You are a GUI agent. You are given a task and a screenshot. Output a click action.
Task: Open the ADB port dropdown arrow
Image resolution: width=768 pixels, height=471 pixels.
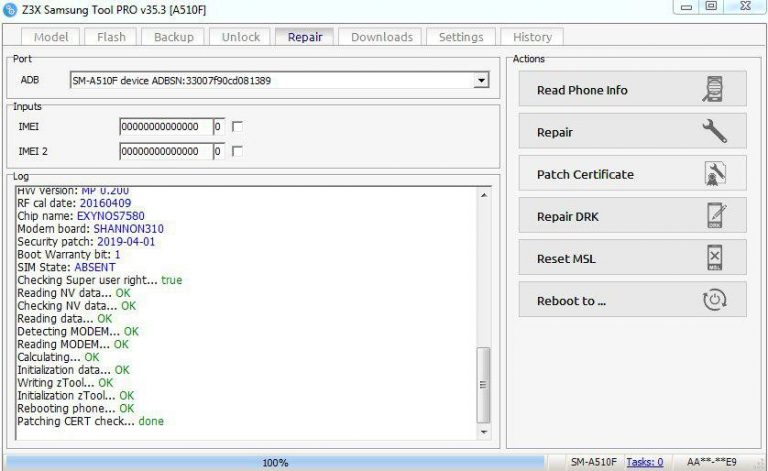coord(481,80)
